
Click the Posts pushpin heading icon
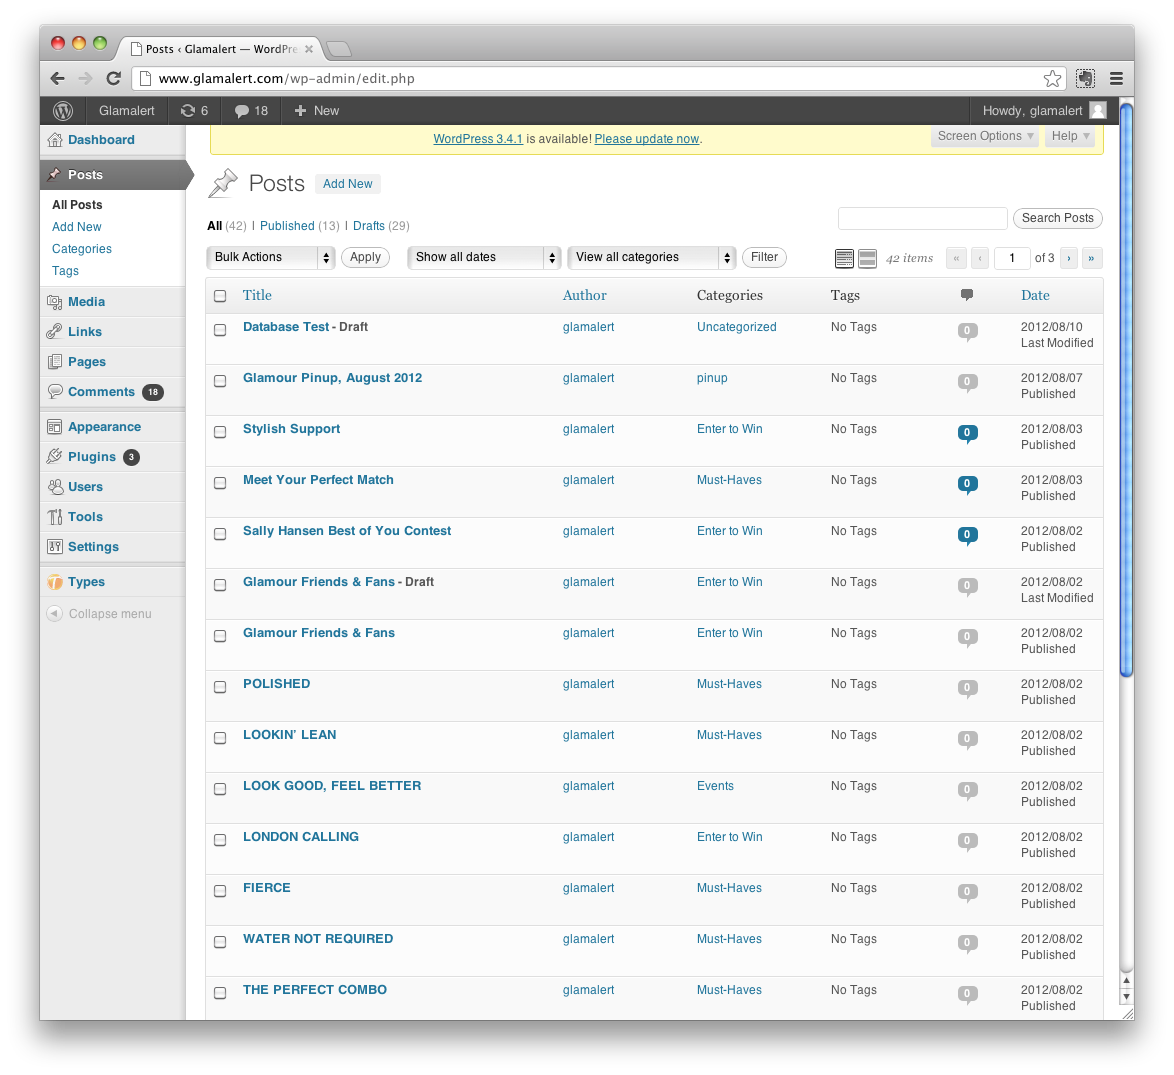222,183
